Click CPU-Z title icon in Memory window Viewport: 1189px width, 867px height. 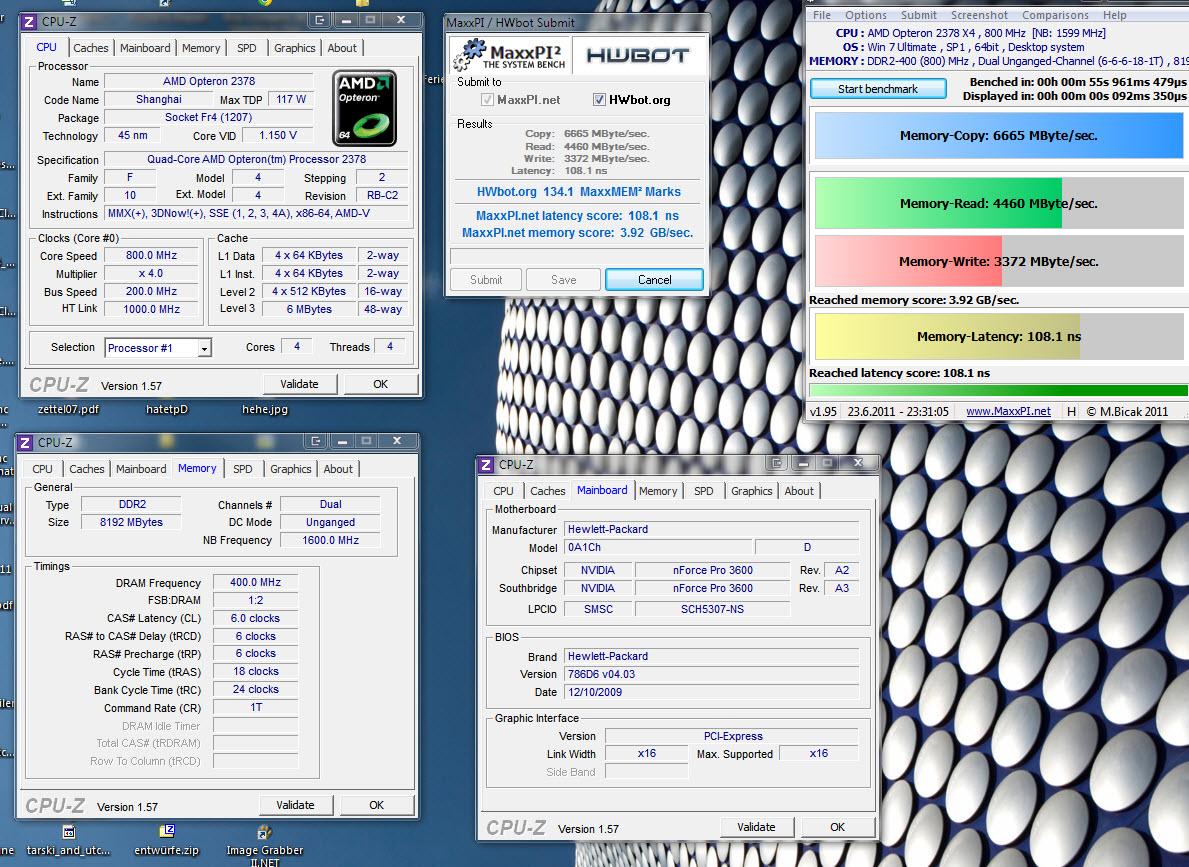(25, 442)
